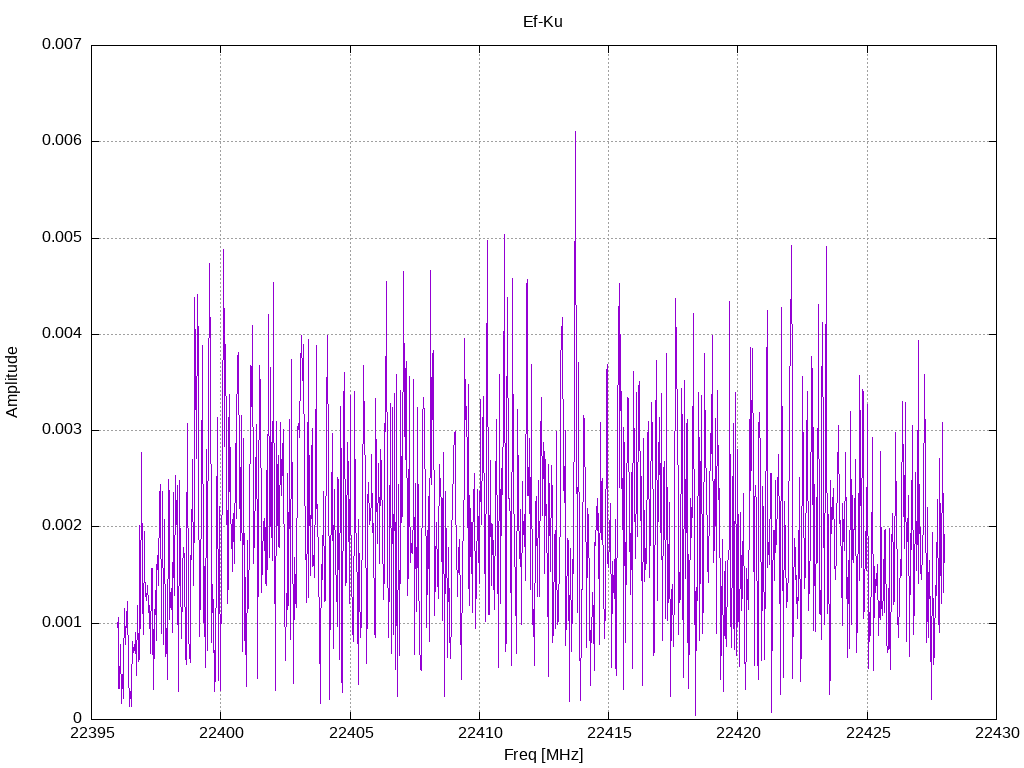Click x-axis tick label 22430
1024x768 pixels.
[x=997, y=733]
